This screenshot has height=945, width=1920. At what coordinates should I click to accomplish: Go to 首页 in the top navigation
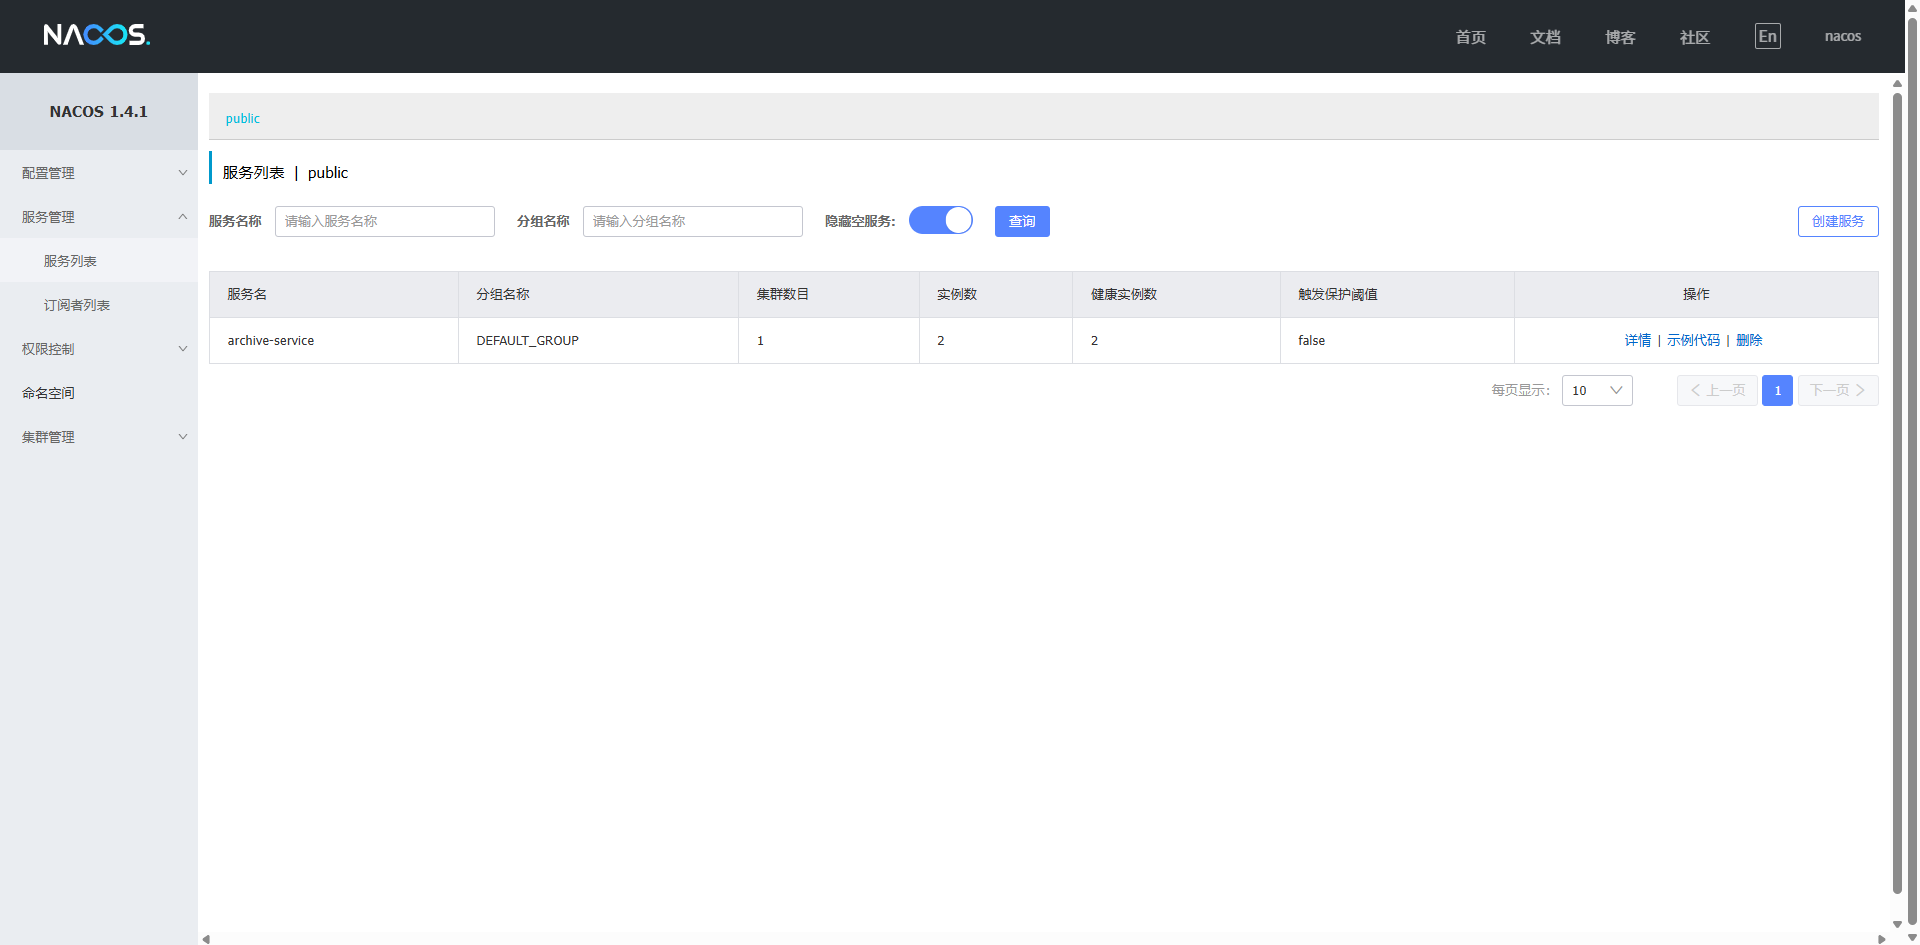point(1470,37)
